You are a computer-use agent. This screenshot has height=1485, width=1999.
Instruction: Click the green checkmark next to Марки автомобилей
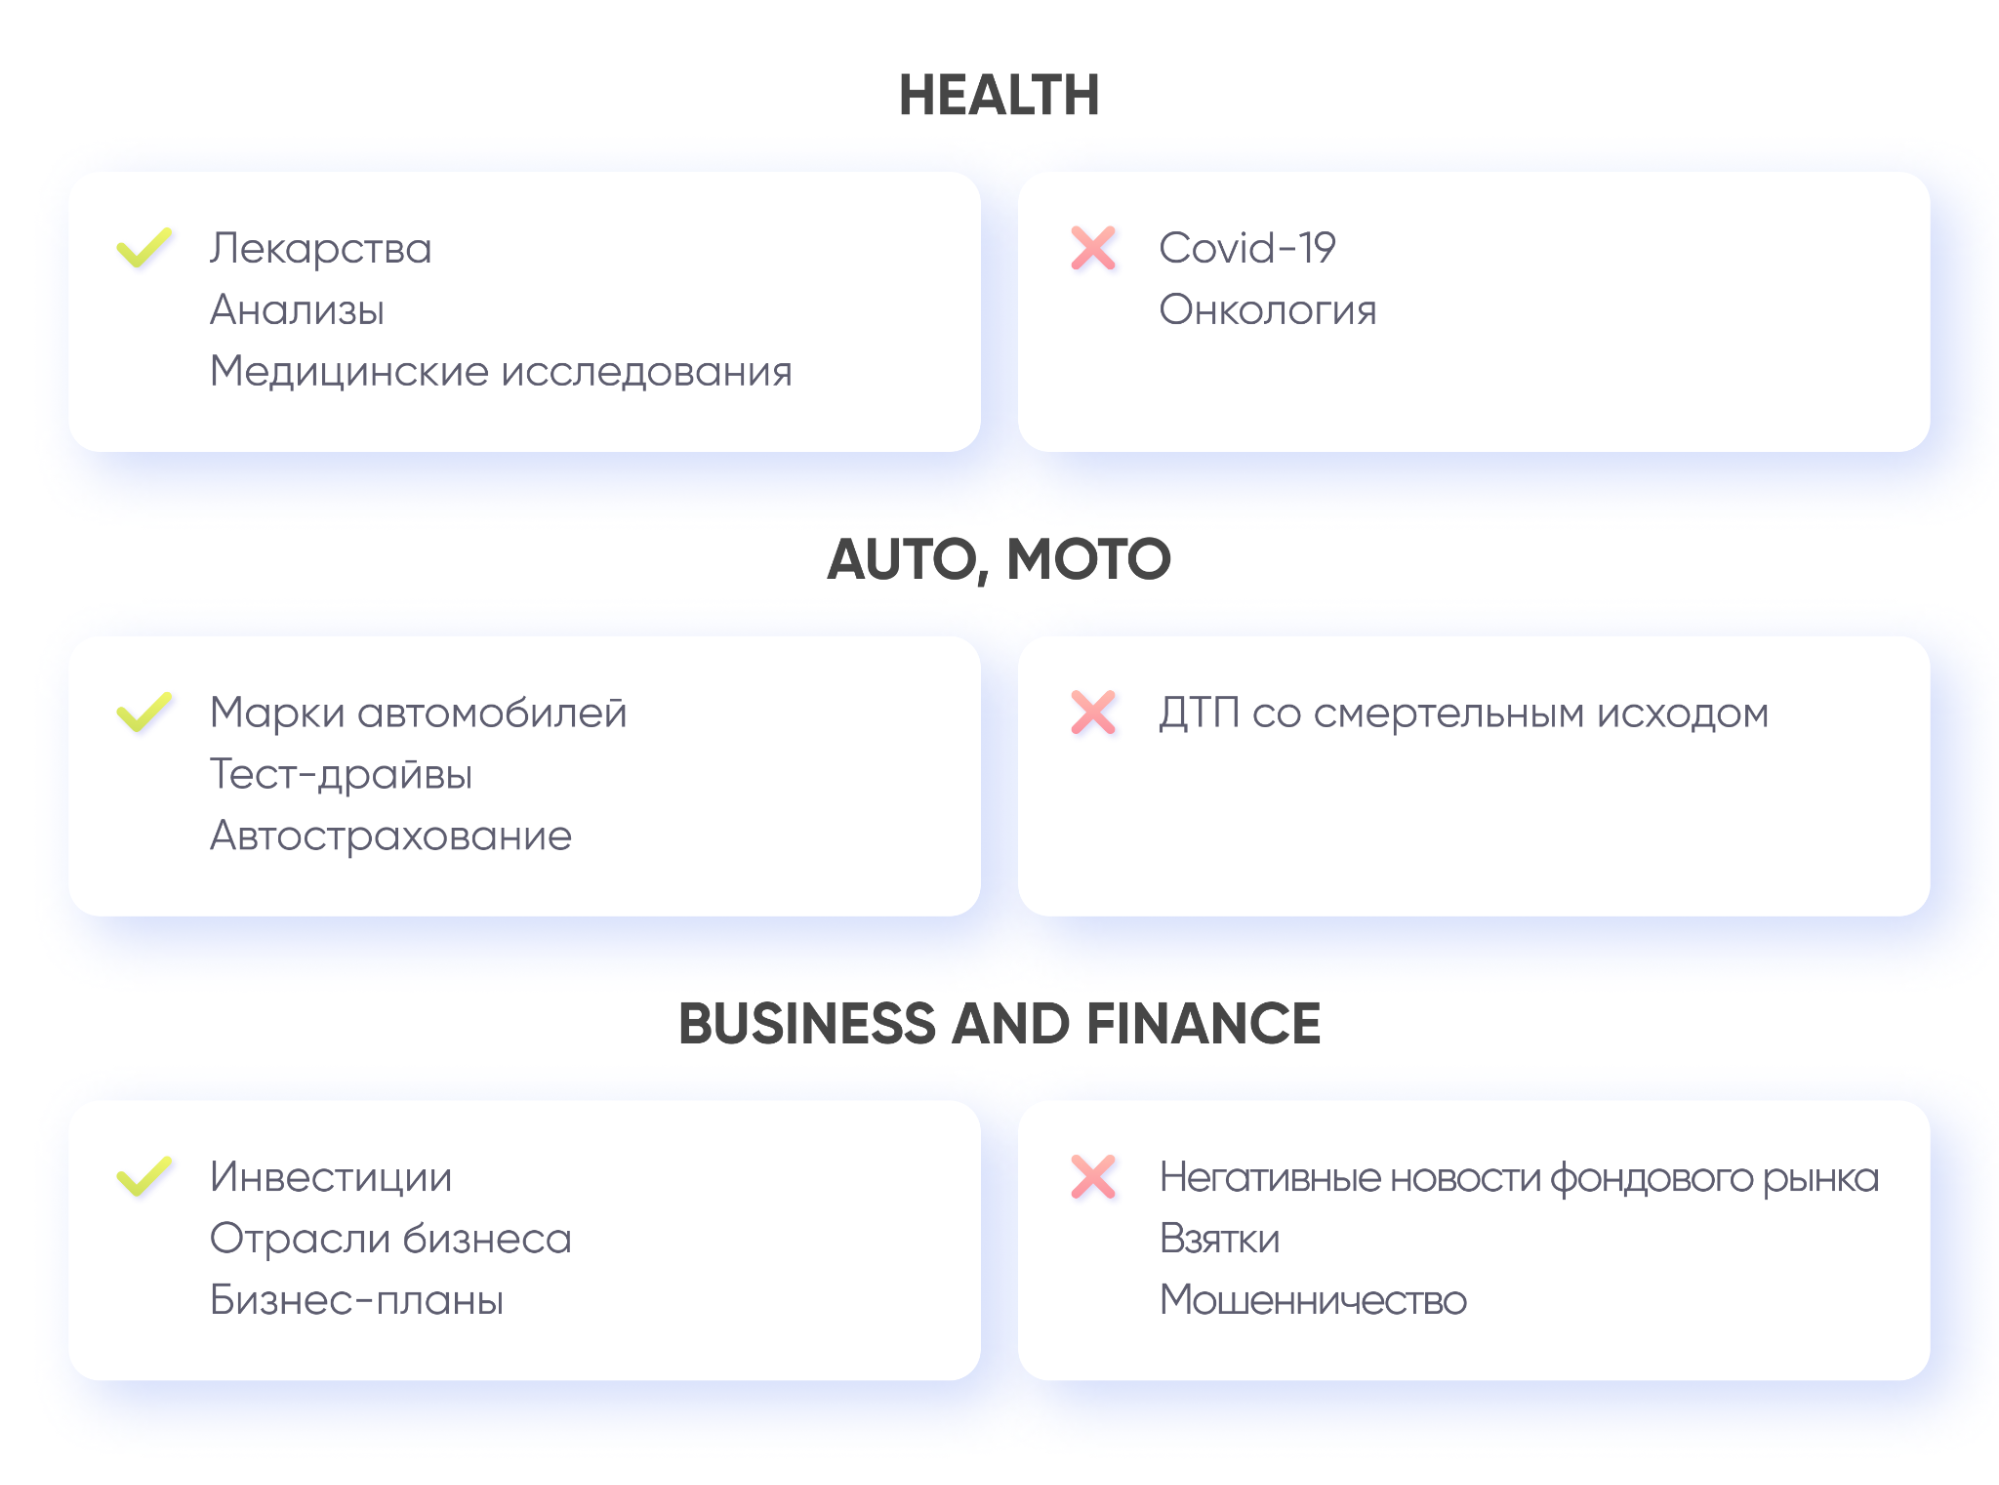(145, 712)
